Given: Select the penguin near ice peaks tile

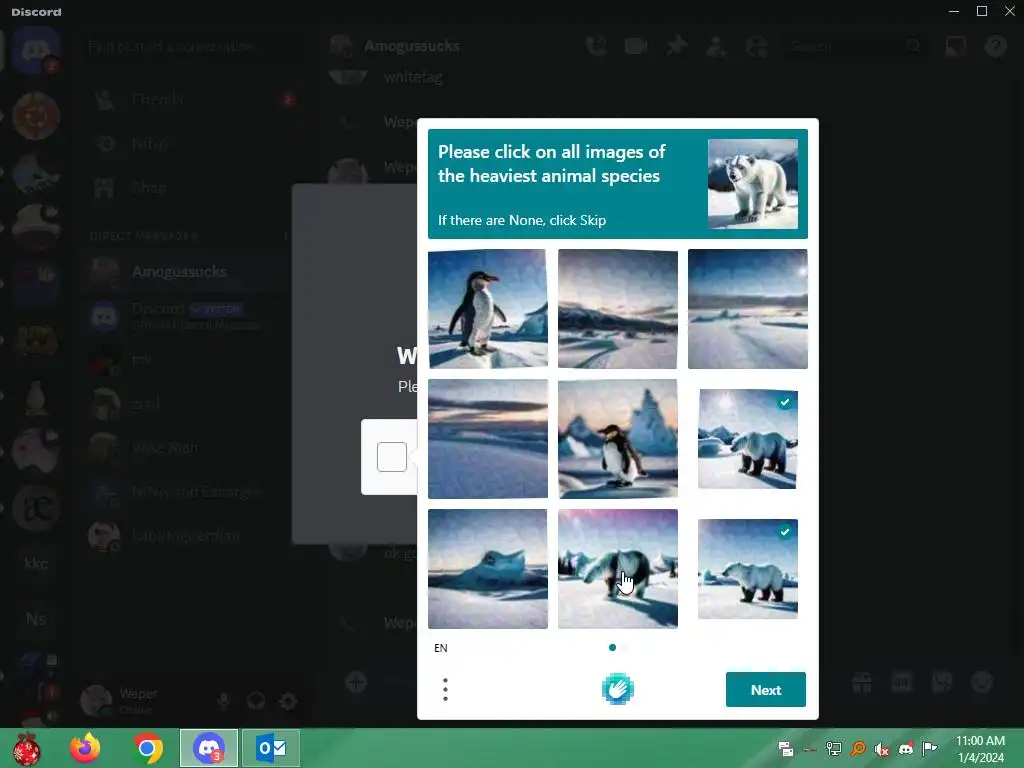Looking at the screenshot, I should point(618,438).
